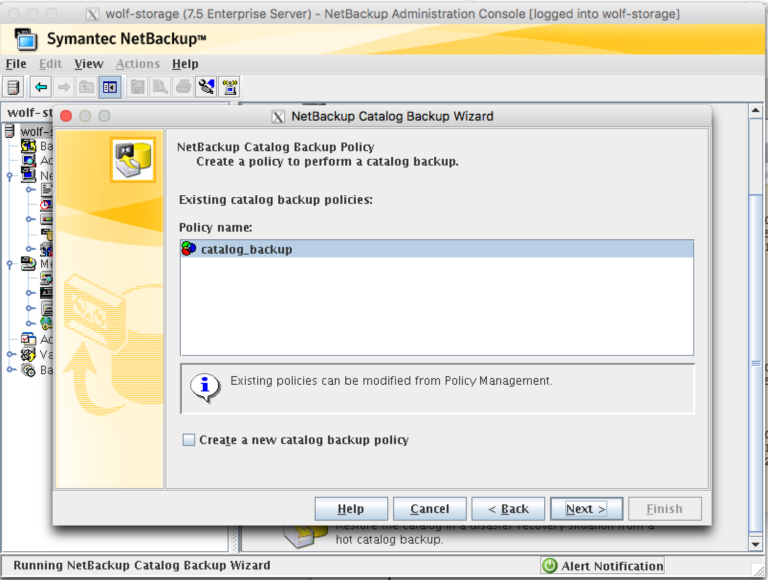This screenshot has width=768, height=580.
Task: Select the Media tape icon in tree
Action: point(47,293)
